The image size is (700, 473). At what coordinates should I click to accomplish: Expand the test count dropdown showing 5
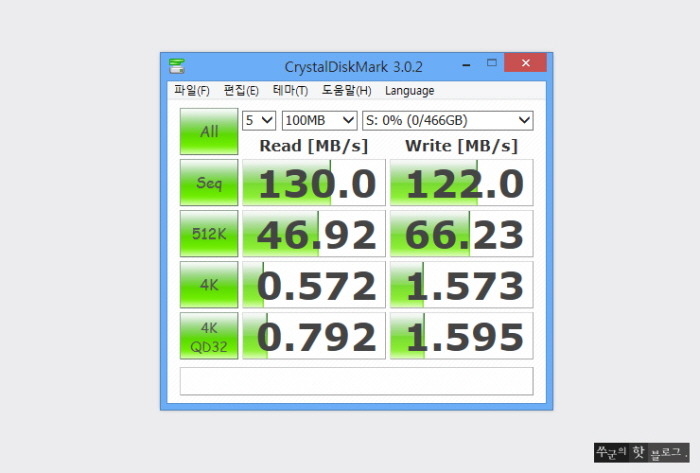pyautogui.click(x=259, y=120)
